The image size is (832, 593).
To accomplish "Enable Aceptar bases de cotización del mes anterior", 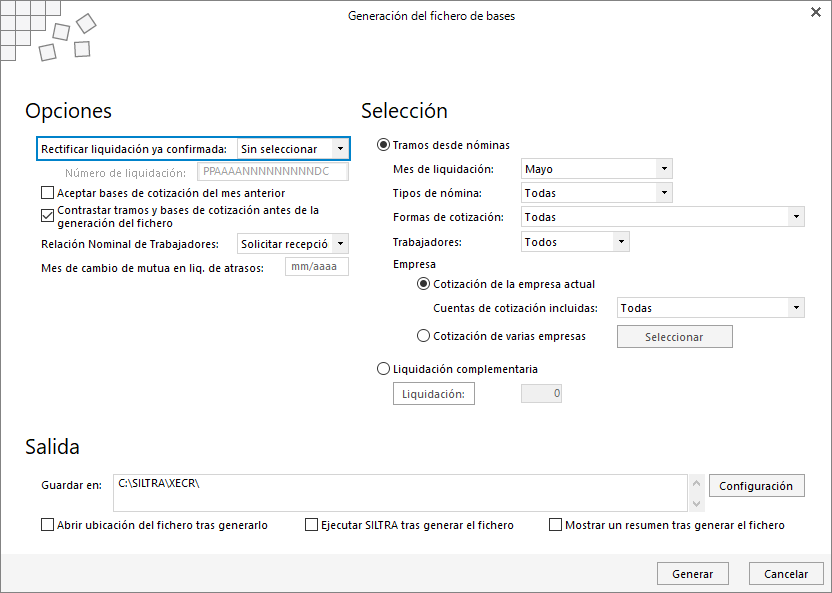I will tap(47, 193).
